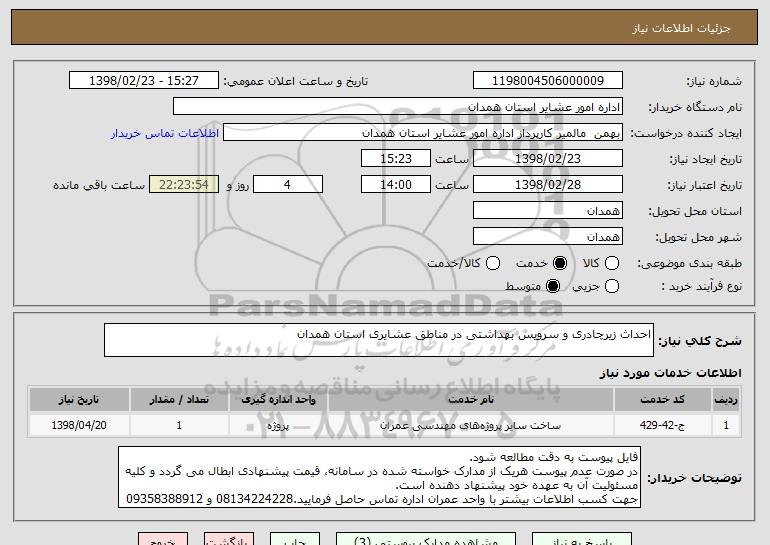This screenshot has height=545, width=770.
Task: Click the announcement date field 1398/02/23 - 15:27
Action: click(144, 81)
